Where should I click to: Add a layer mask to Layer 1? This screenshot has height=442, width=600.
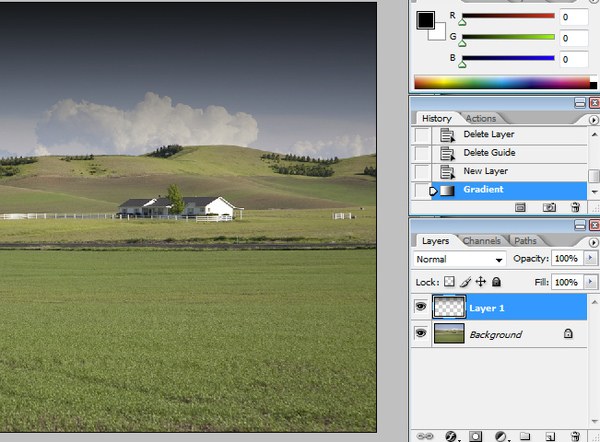[475, 436]
